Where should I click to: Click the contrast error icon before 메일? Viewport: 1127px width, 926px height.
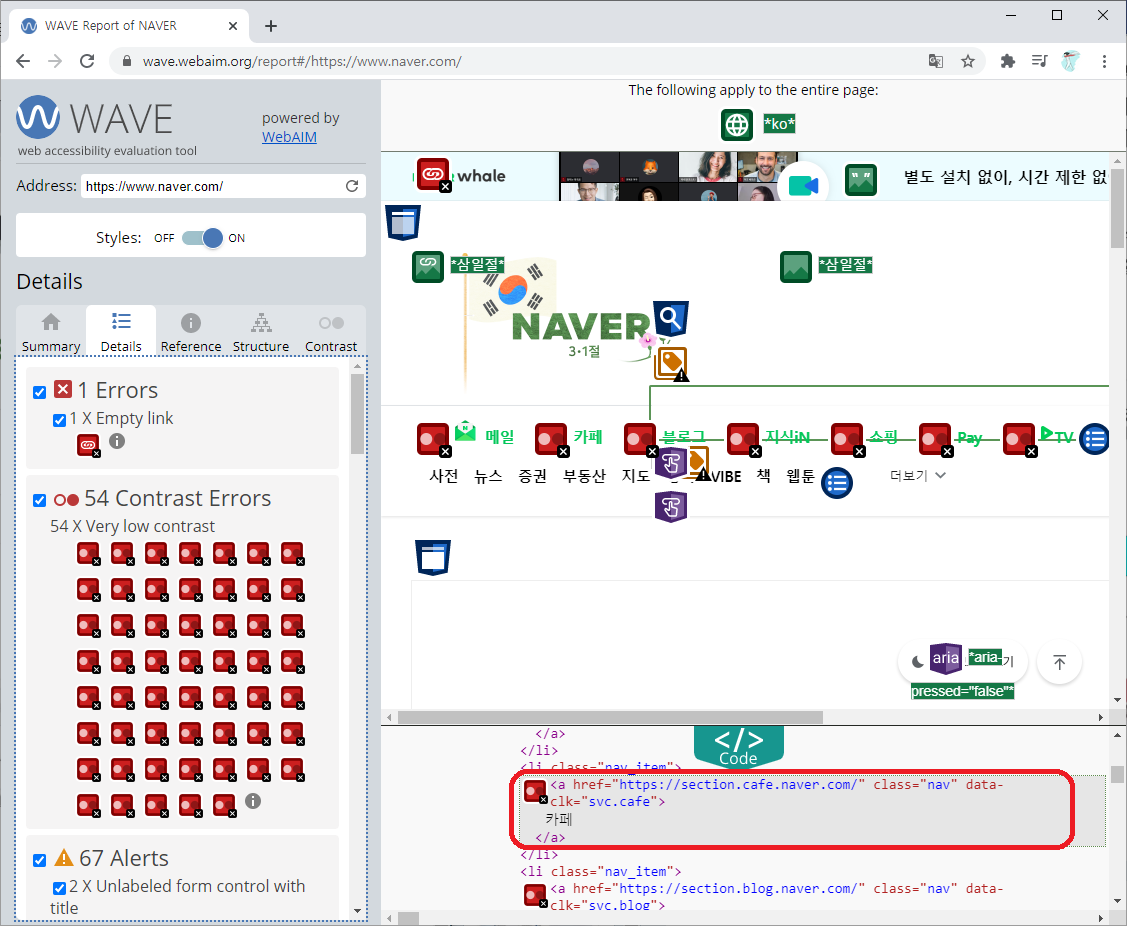click(x=433, y=439)
